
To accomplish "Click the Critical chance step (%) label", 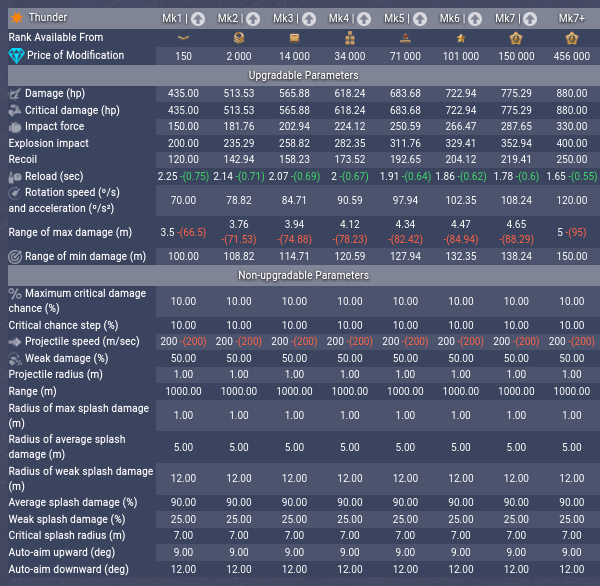I will (64, 325).
